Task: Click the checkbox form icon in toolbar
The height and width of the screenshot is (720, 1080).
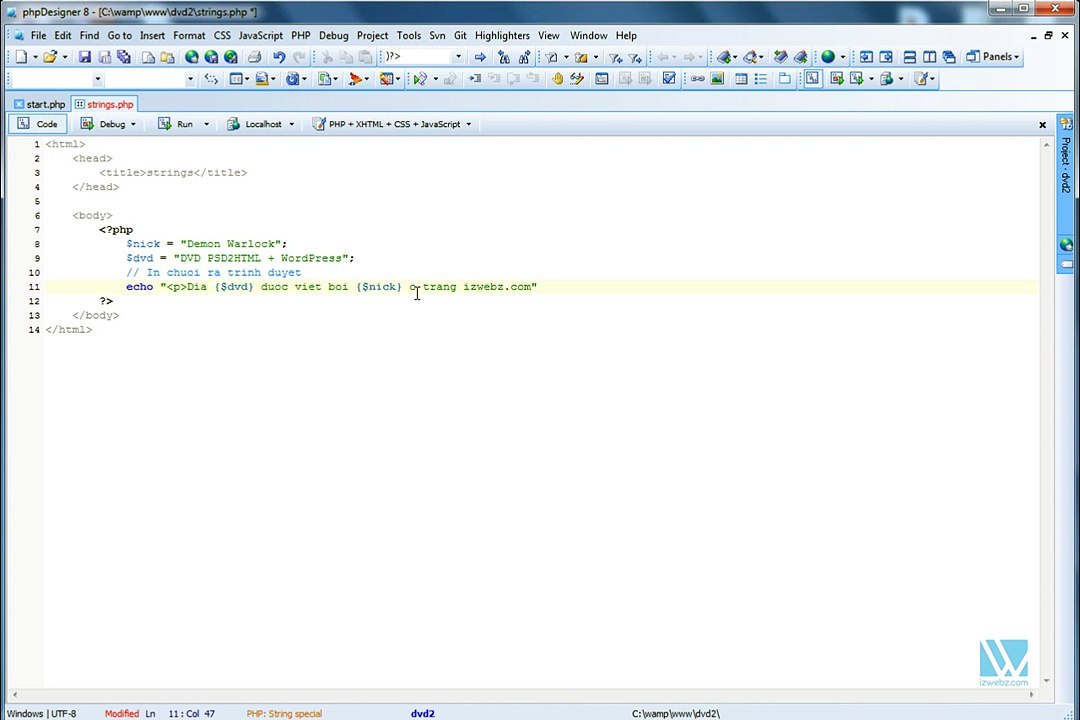Action: (669, 79)
